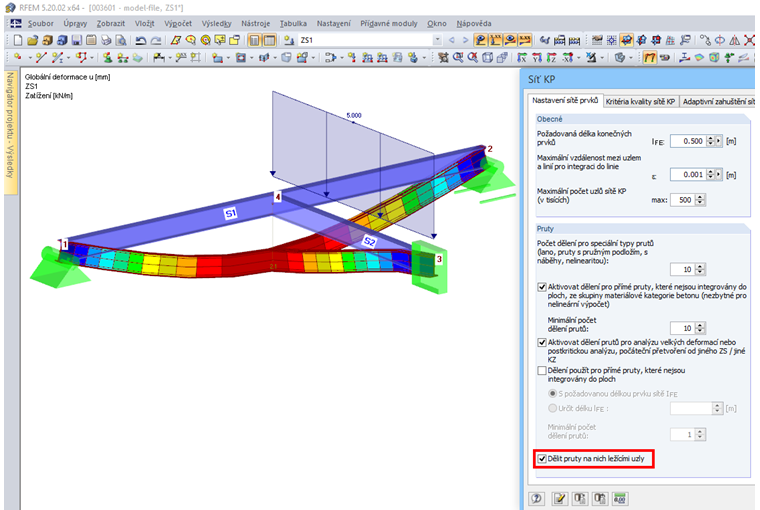This screenshot has width=760, height=510.
Task: Toggle the navigator panel display button
Action: pyautogui.click(x=254, y=40)
